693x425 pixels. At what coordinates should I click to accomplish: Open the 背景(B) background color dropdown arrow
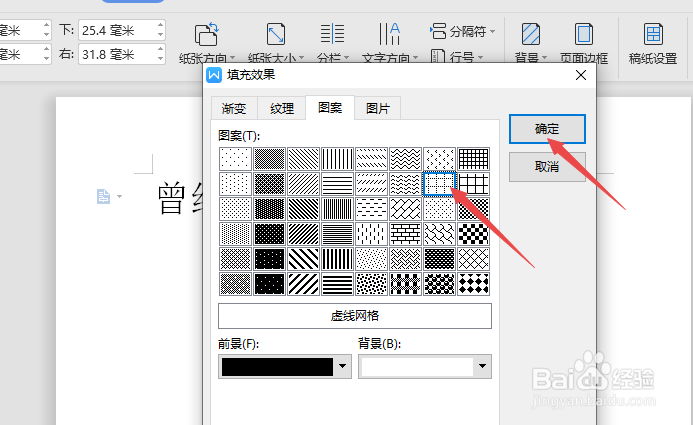coord(483,366)
